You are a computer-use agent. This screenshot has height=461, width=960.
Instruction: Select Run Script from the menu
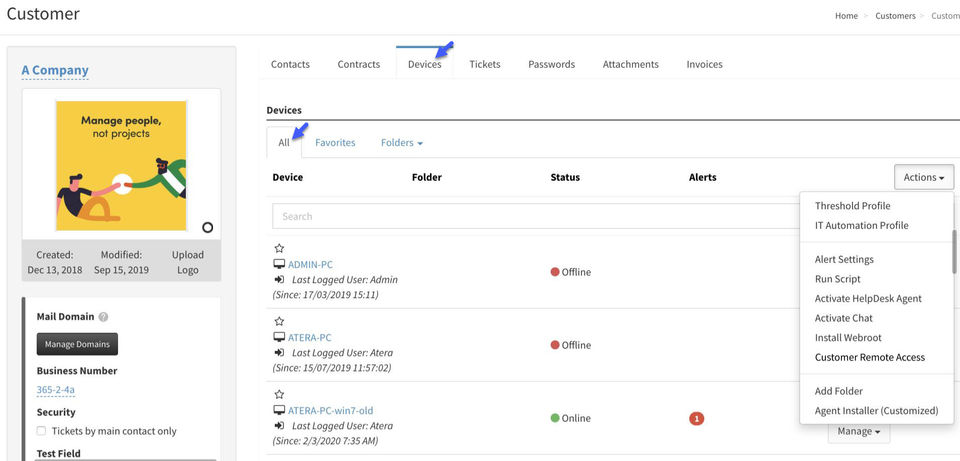click(x=838, y=279)
